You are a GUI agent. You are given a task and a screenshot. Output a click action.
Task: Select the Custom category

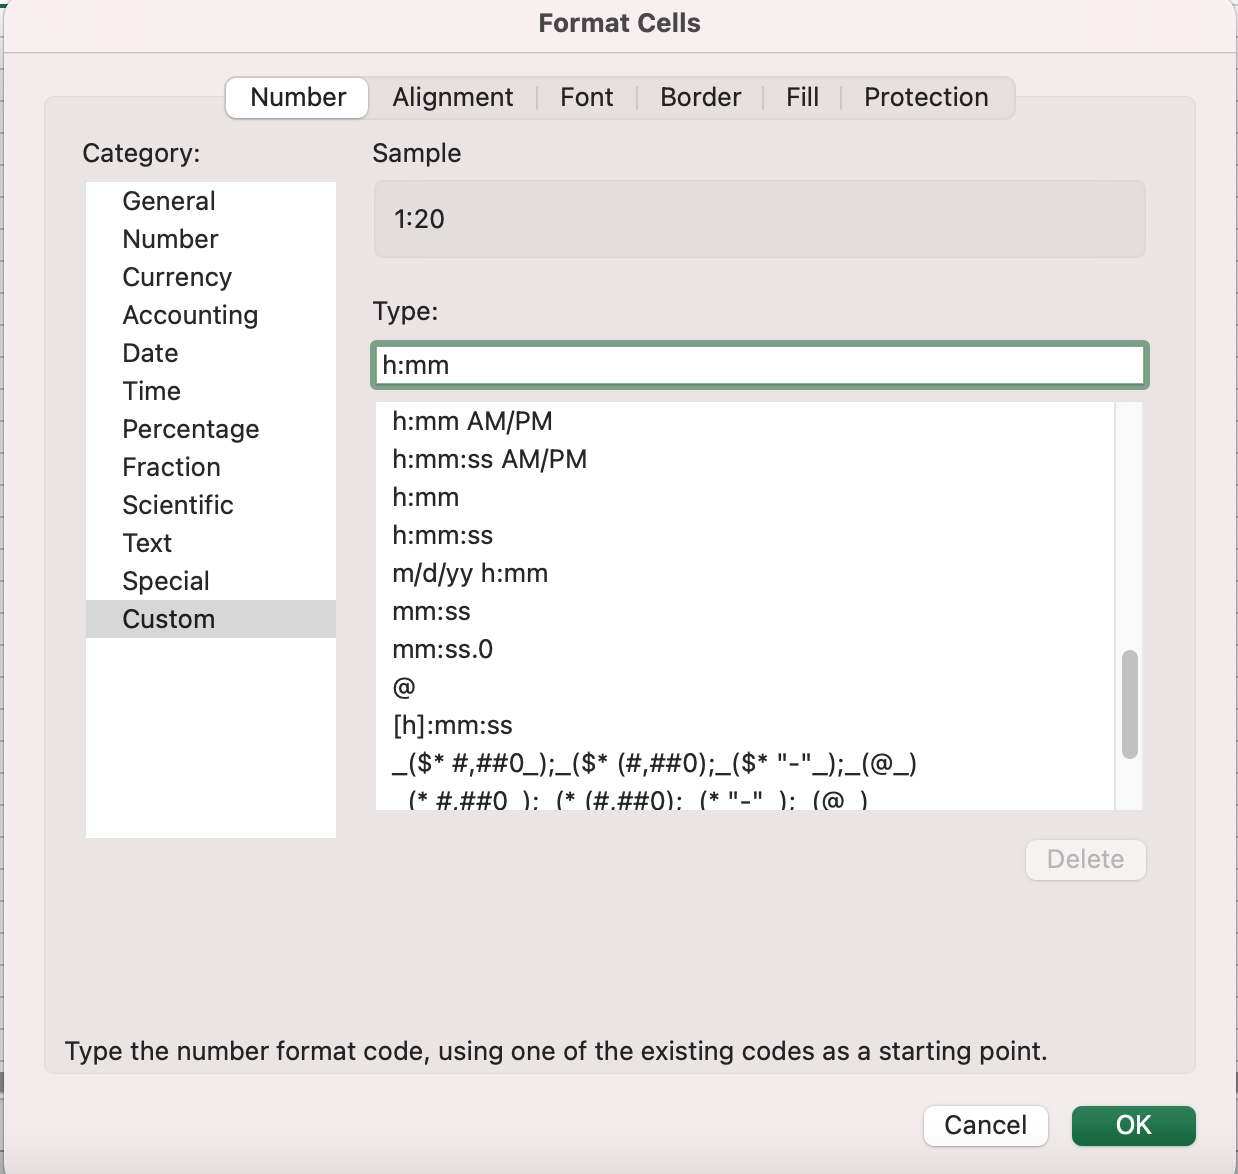coord(211,619)
